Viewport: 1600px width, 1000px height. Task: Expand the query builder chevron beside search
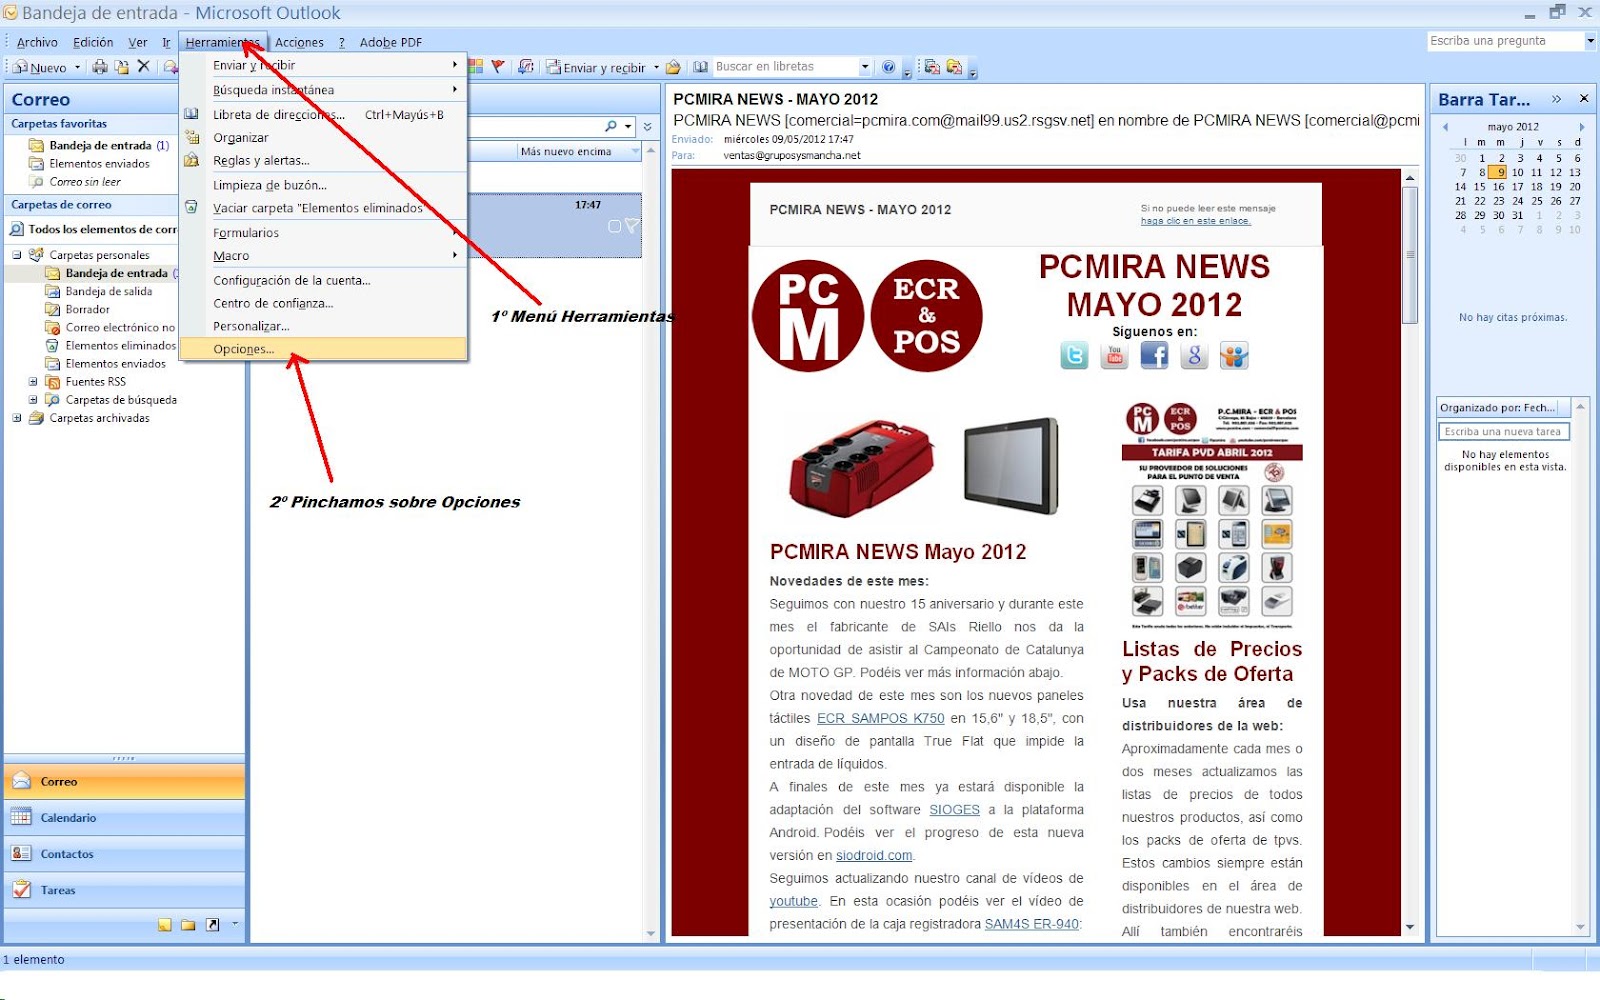point(648,127)
